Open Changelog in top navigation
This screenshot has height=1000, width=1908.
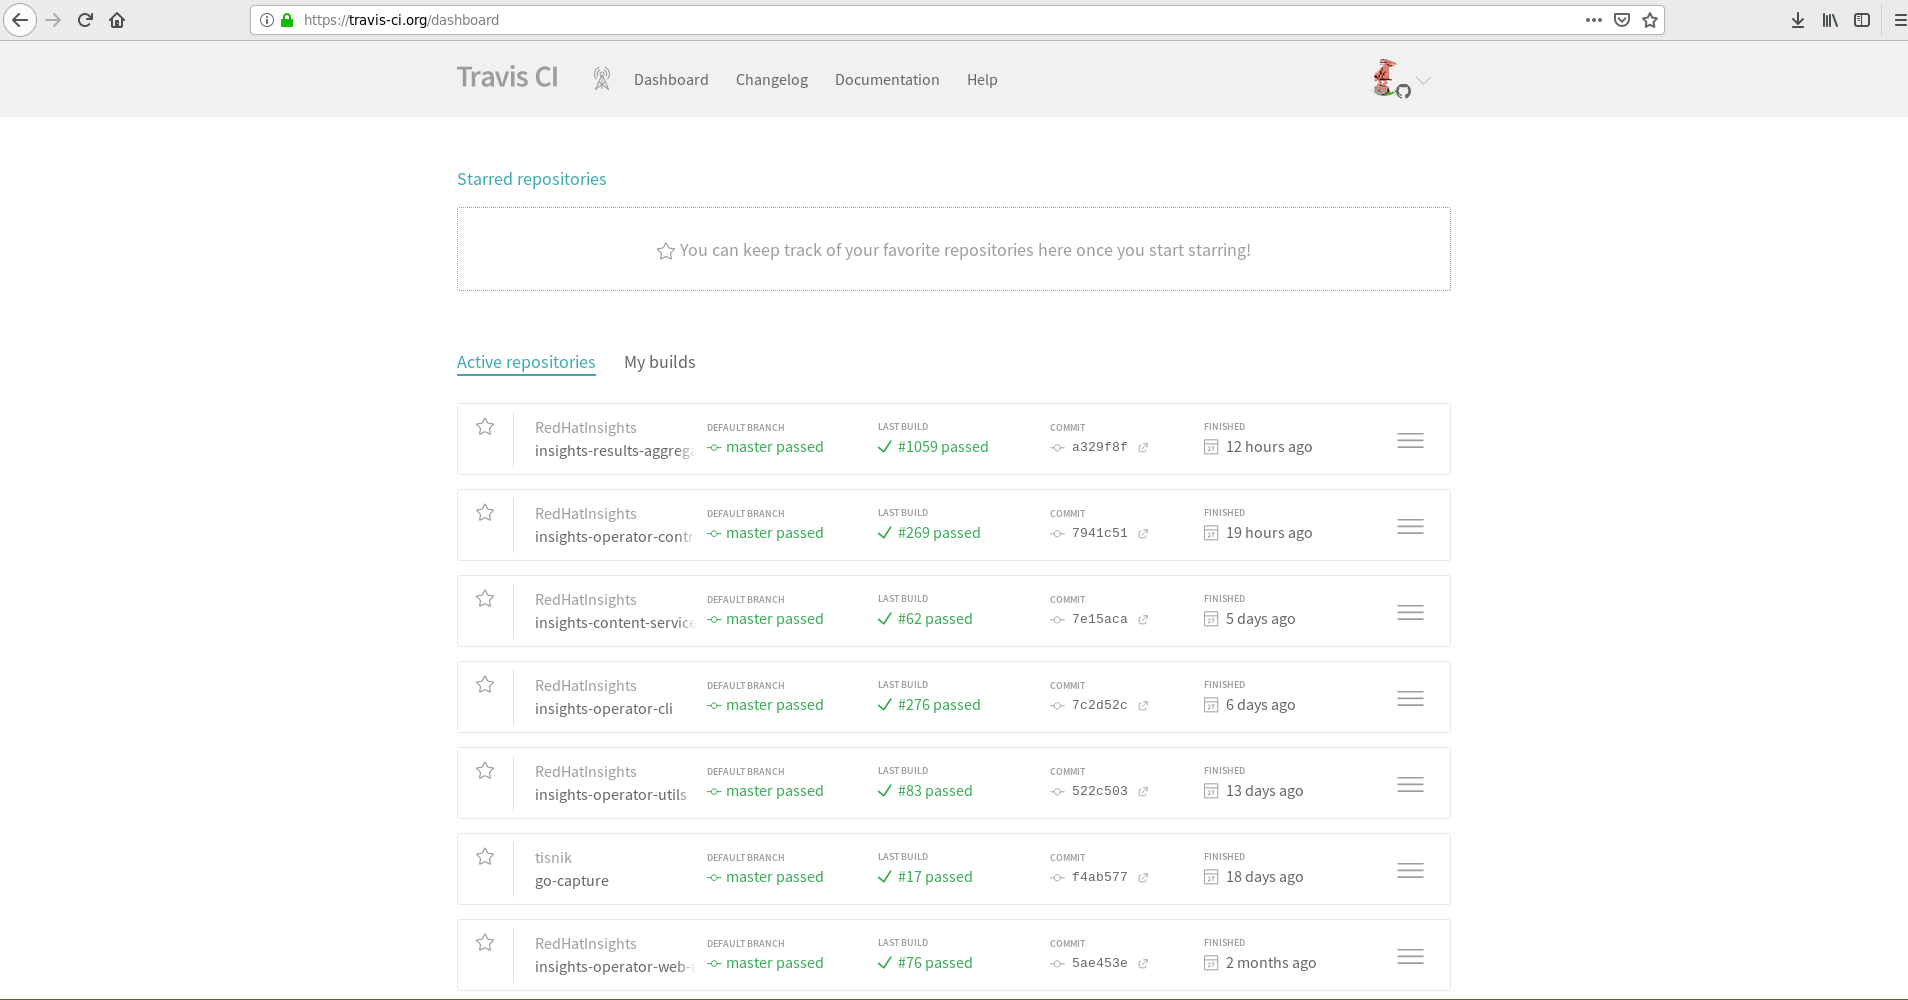tap(772, 80)
